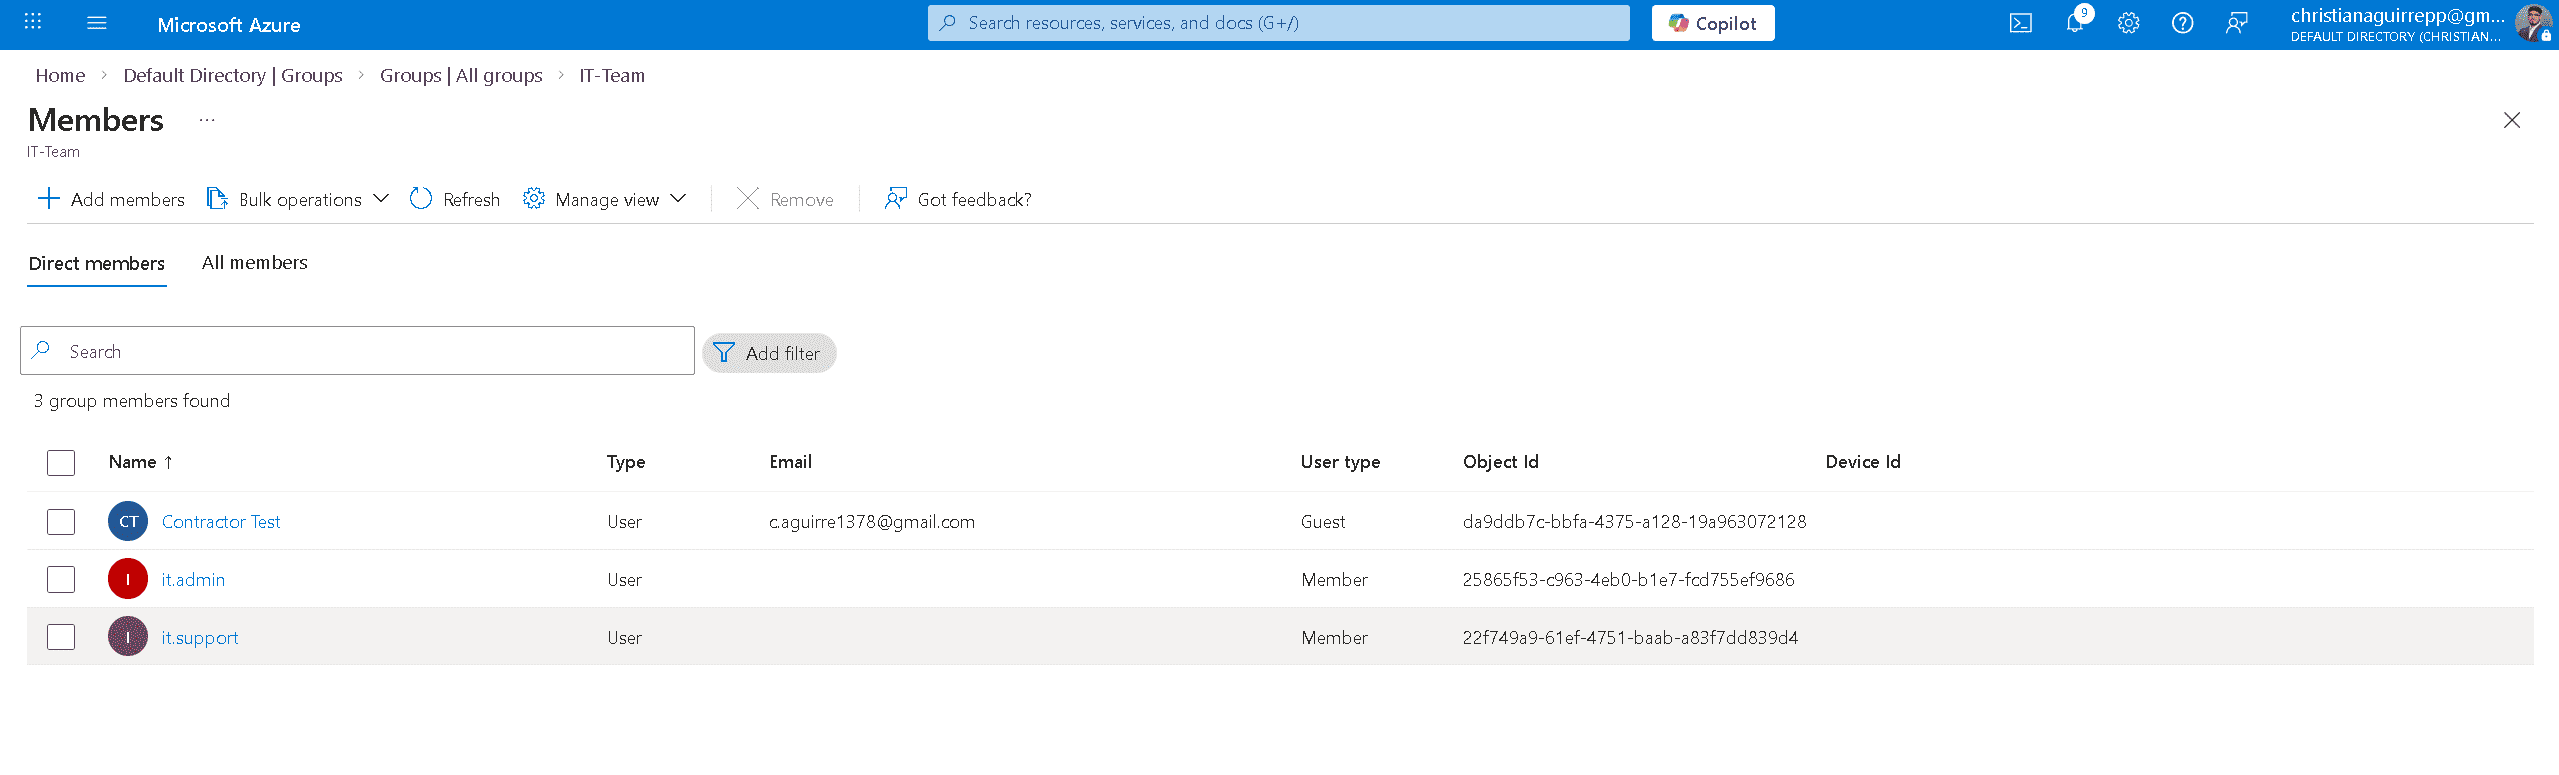The width and height of the screenshot is (2559, 775).
Task: Select the Direct members tab
Action: (x=97, y=264)
